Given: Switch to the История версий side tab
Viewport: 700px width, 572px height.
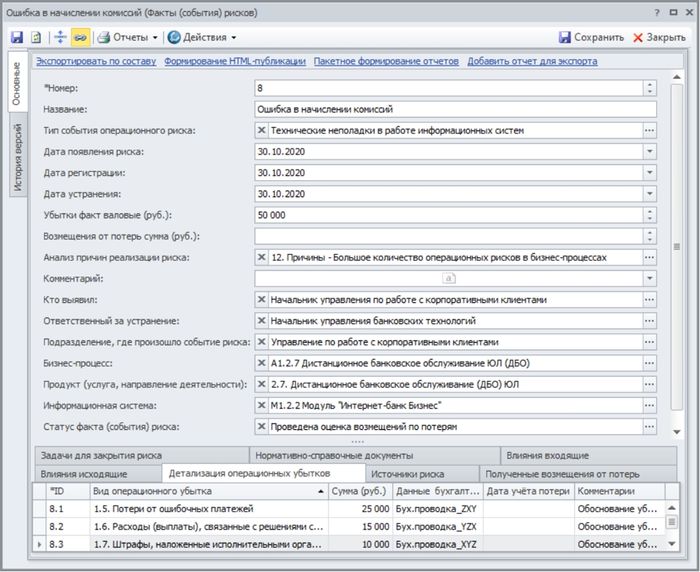Looking at the screenshot, I should [17, 158].
